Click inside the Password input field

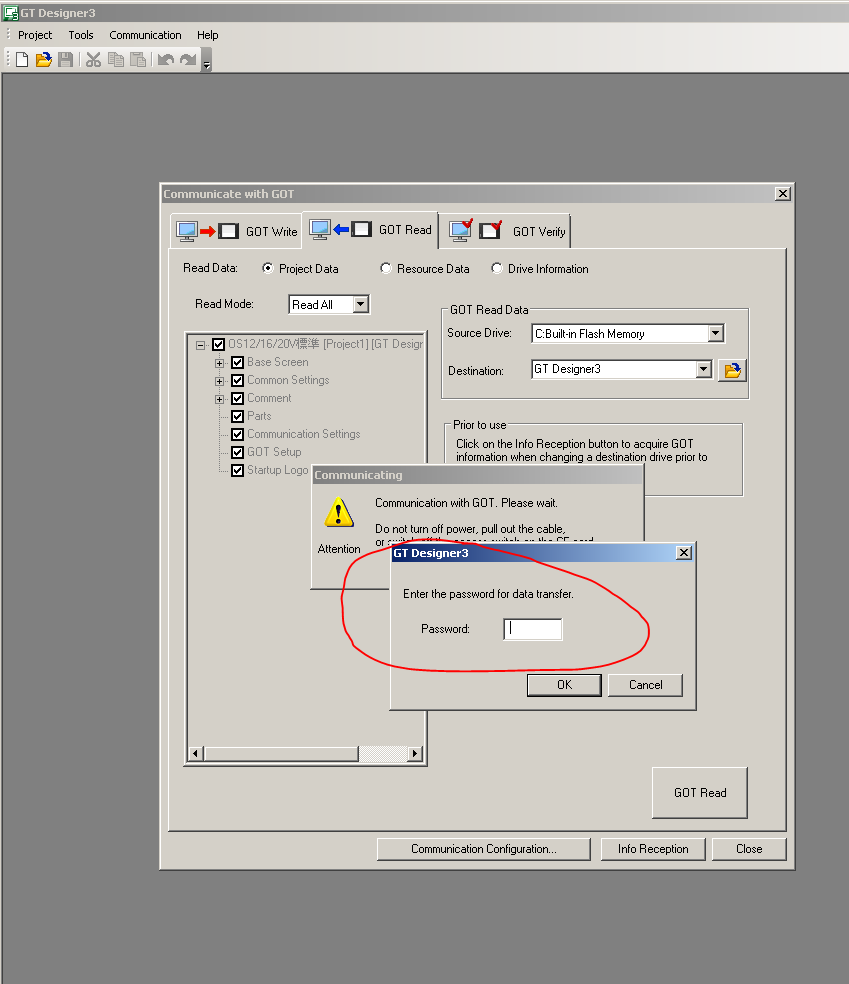[x=533, y=629]
